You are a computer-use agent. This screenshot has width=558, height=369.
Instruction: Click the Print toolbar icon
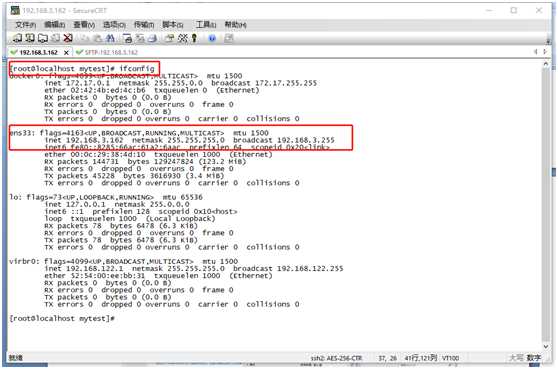pyautogui.click(x=152, y=38)
